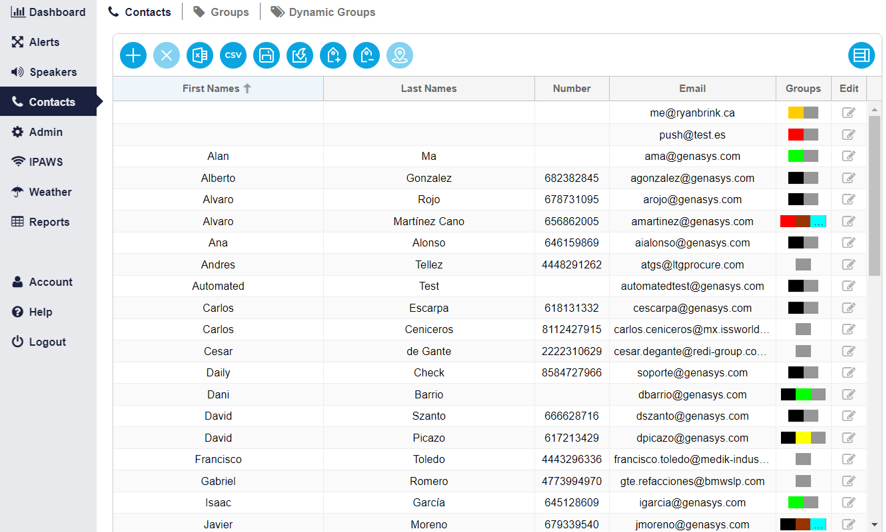Viewport: 886px width, 532px height.
Task: Log out using the Logout link
Action: (47, 342)
